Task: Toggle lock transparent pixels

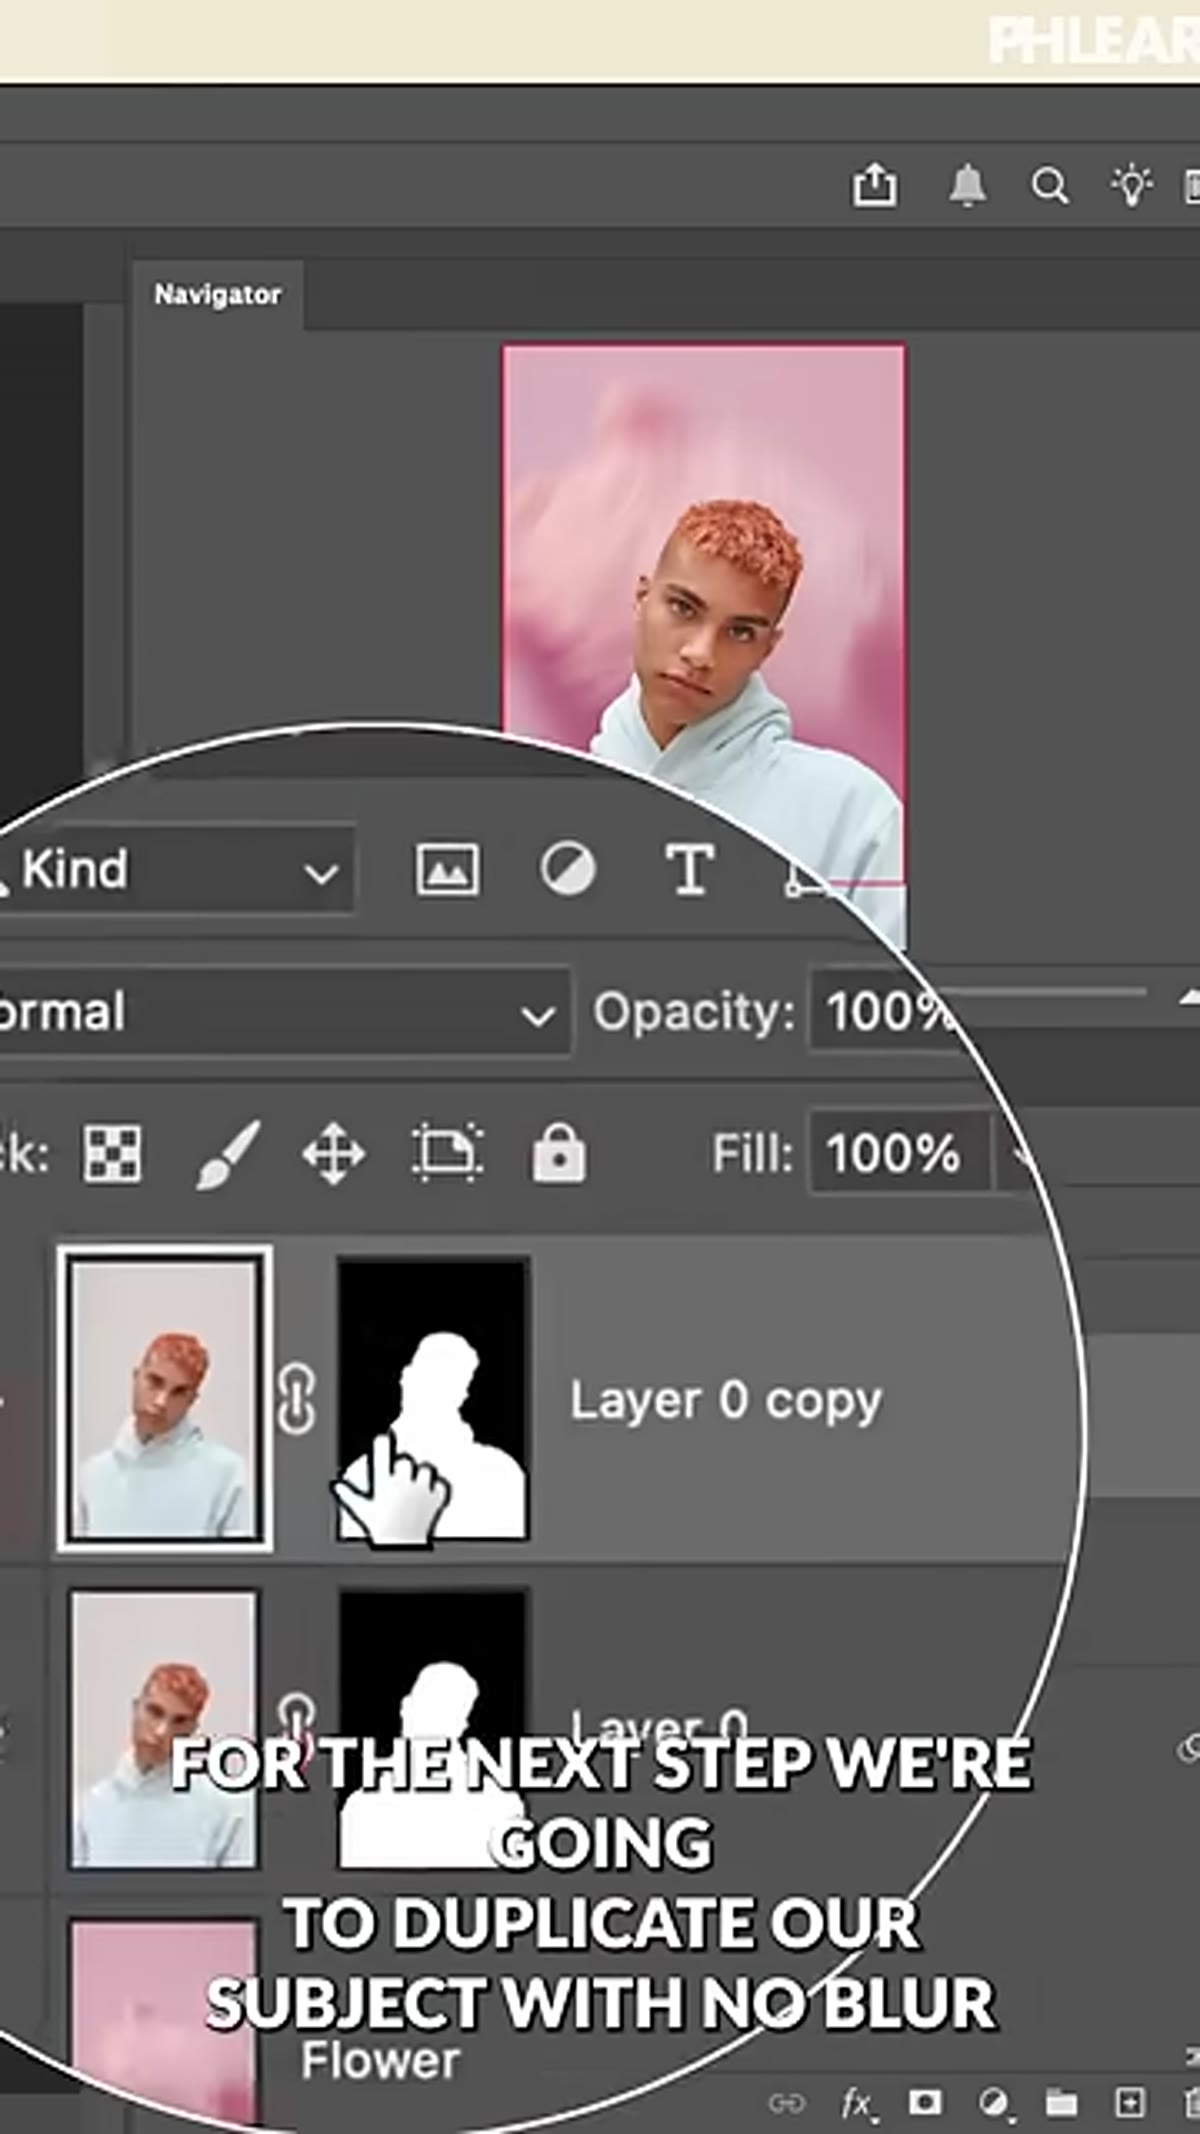Action: [x=112, y=1154]
